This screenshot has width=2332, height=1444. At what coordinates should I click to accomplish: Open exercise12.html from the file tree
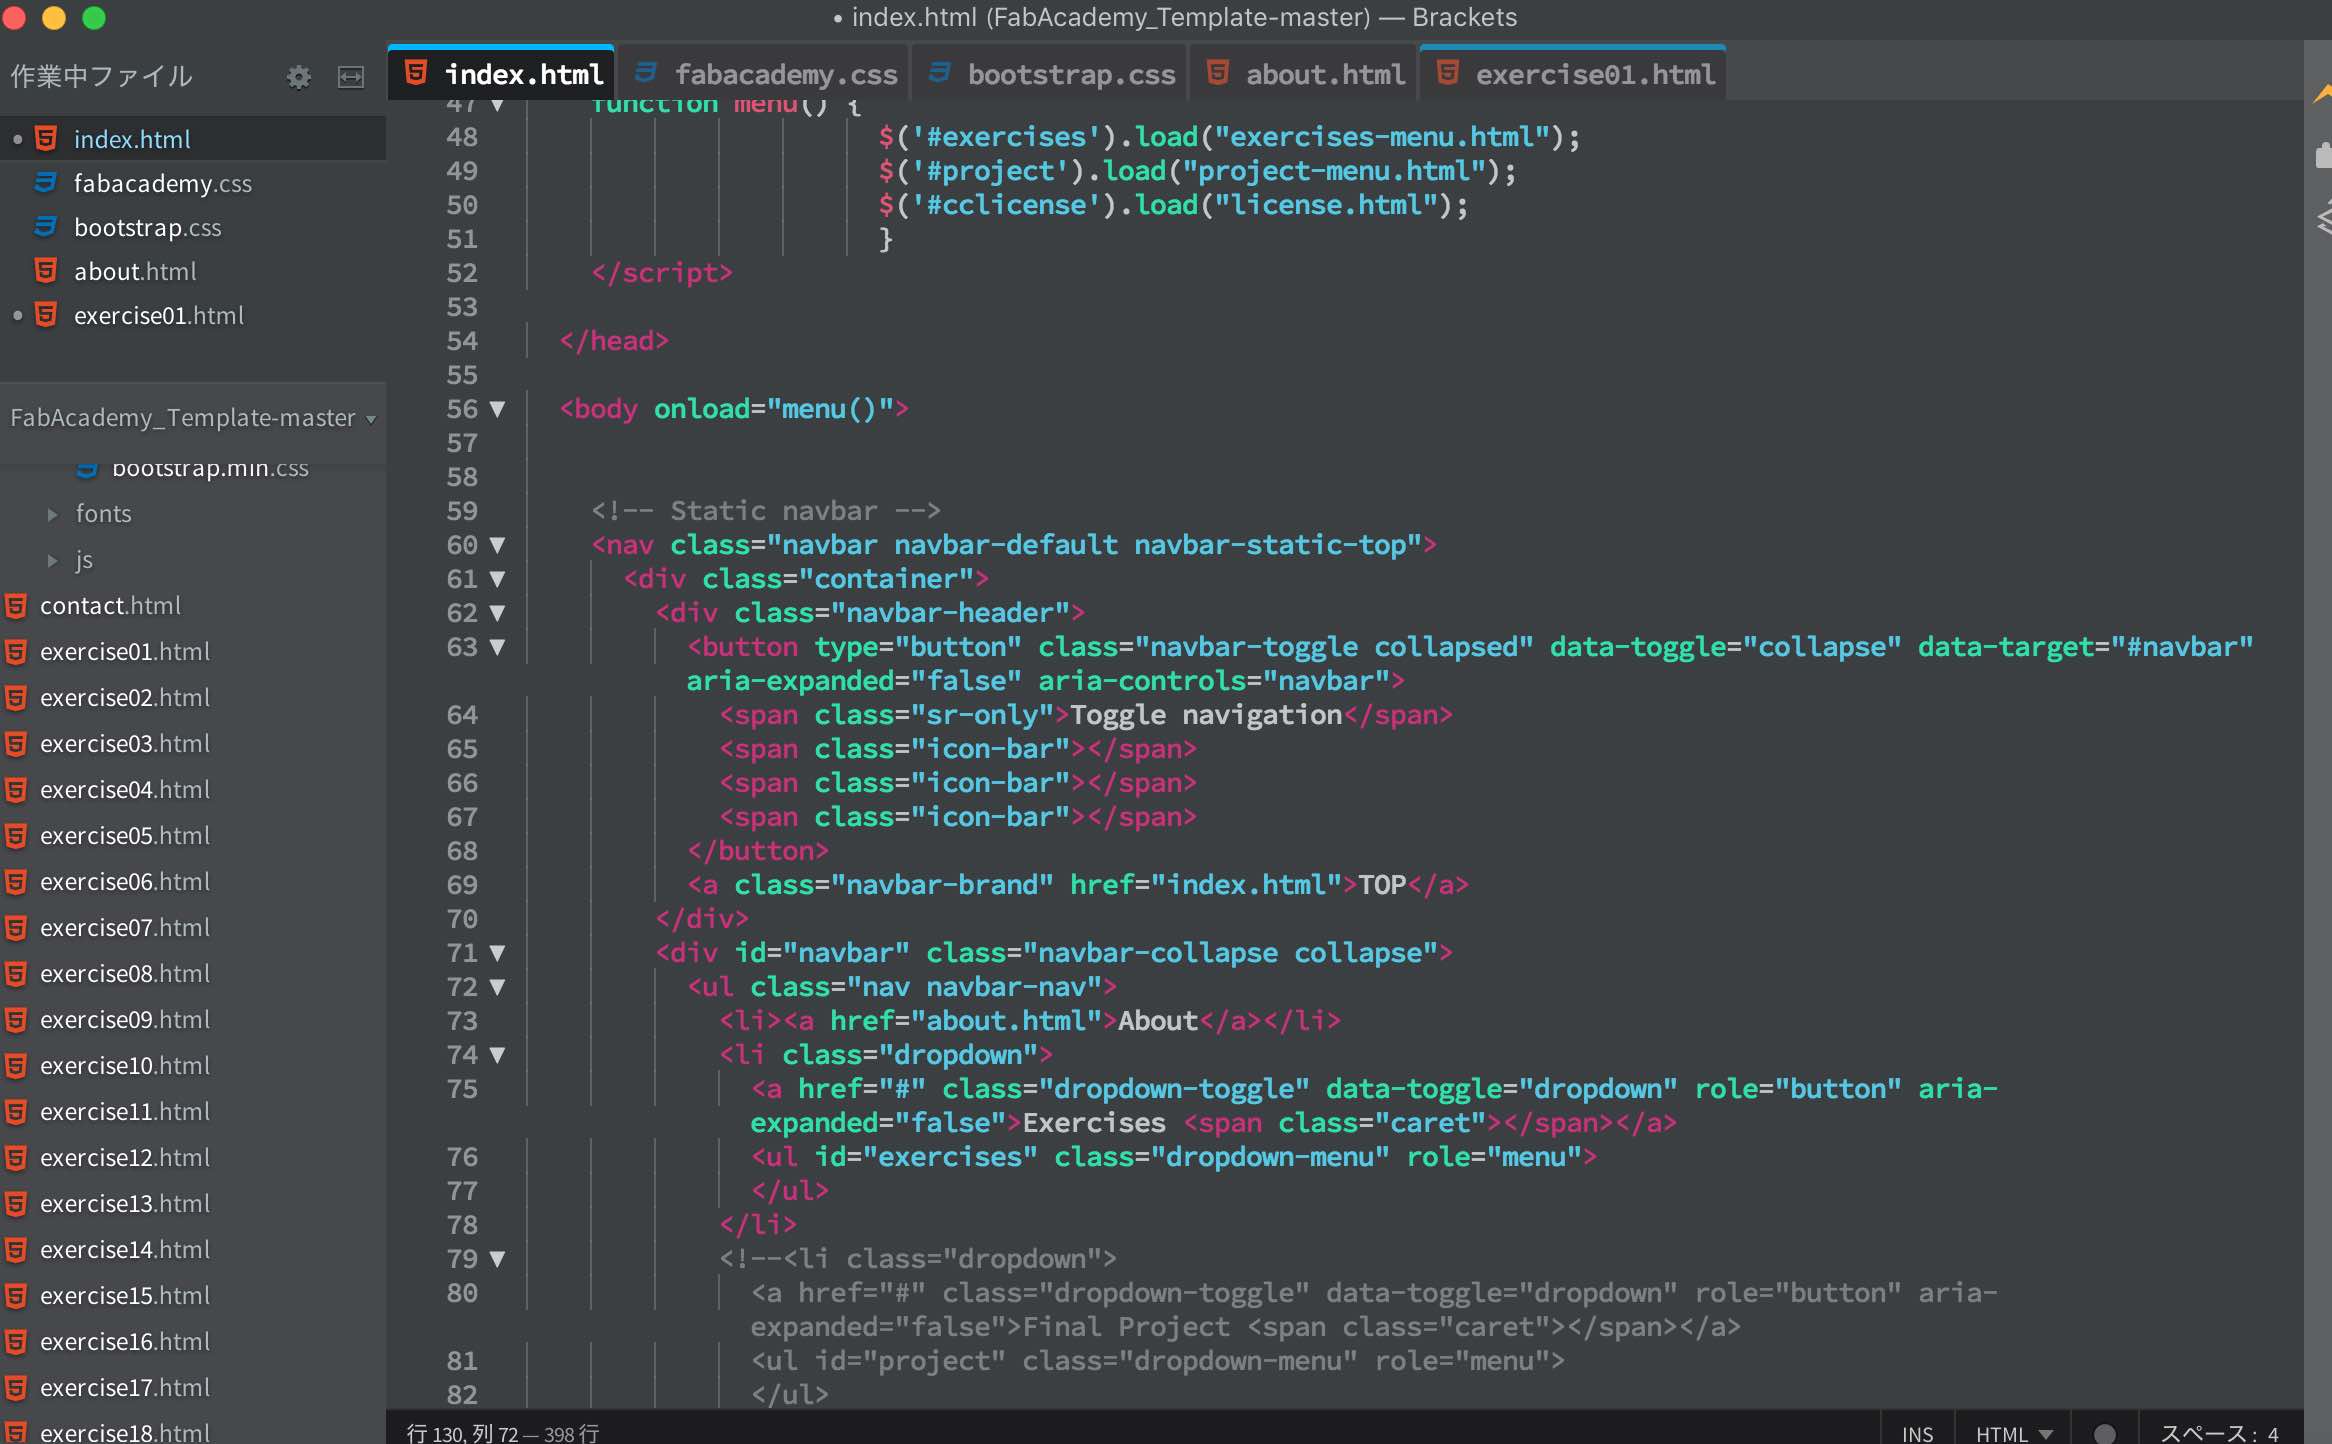[x=125, y=1157]
